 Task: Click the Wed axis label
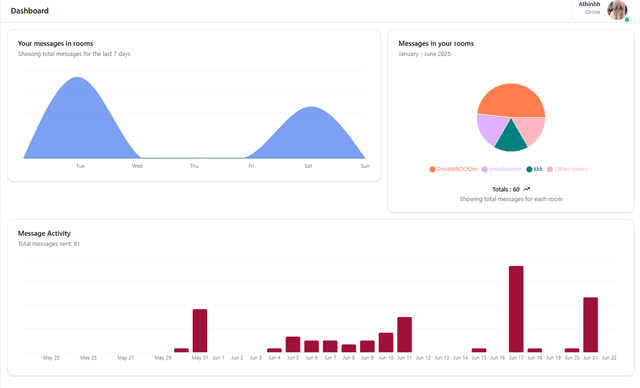[x=137, y=166]
